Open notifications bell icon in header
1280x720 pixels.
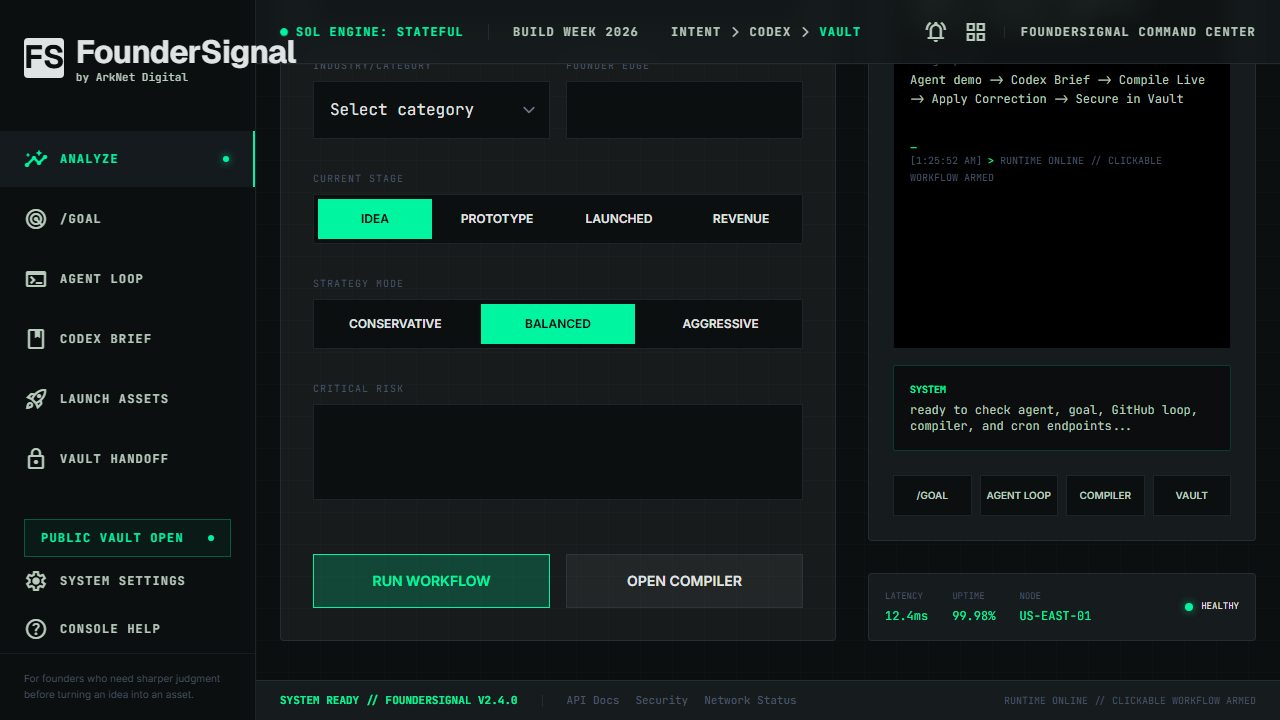[x=936, y=32]
